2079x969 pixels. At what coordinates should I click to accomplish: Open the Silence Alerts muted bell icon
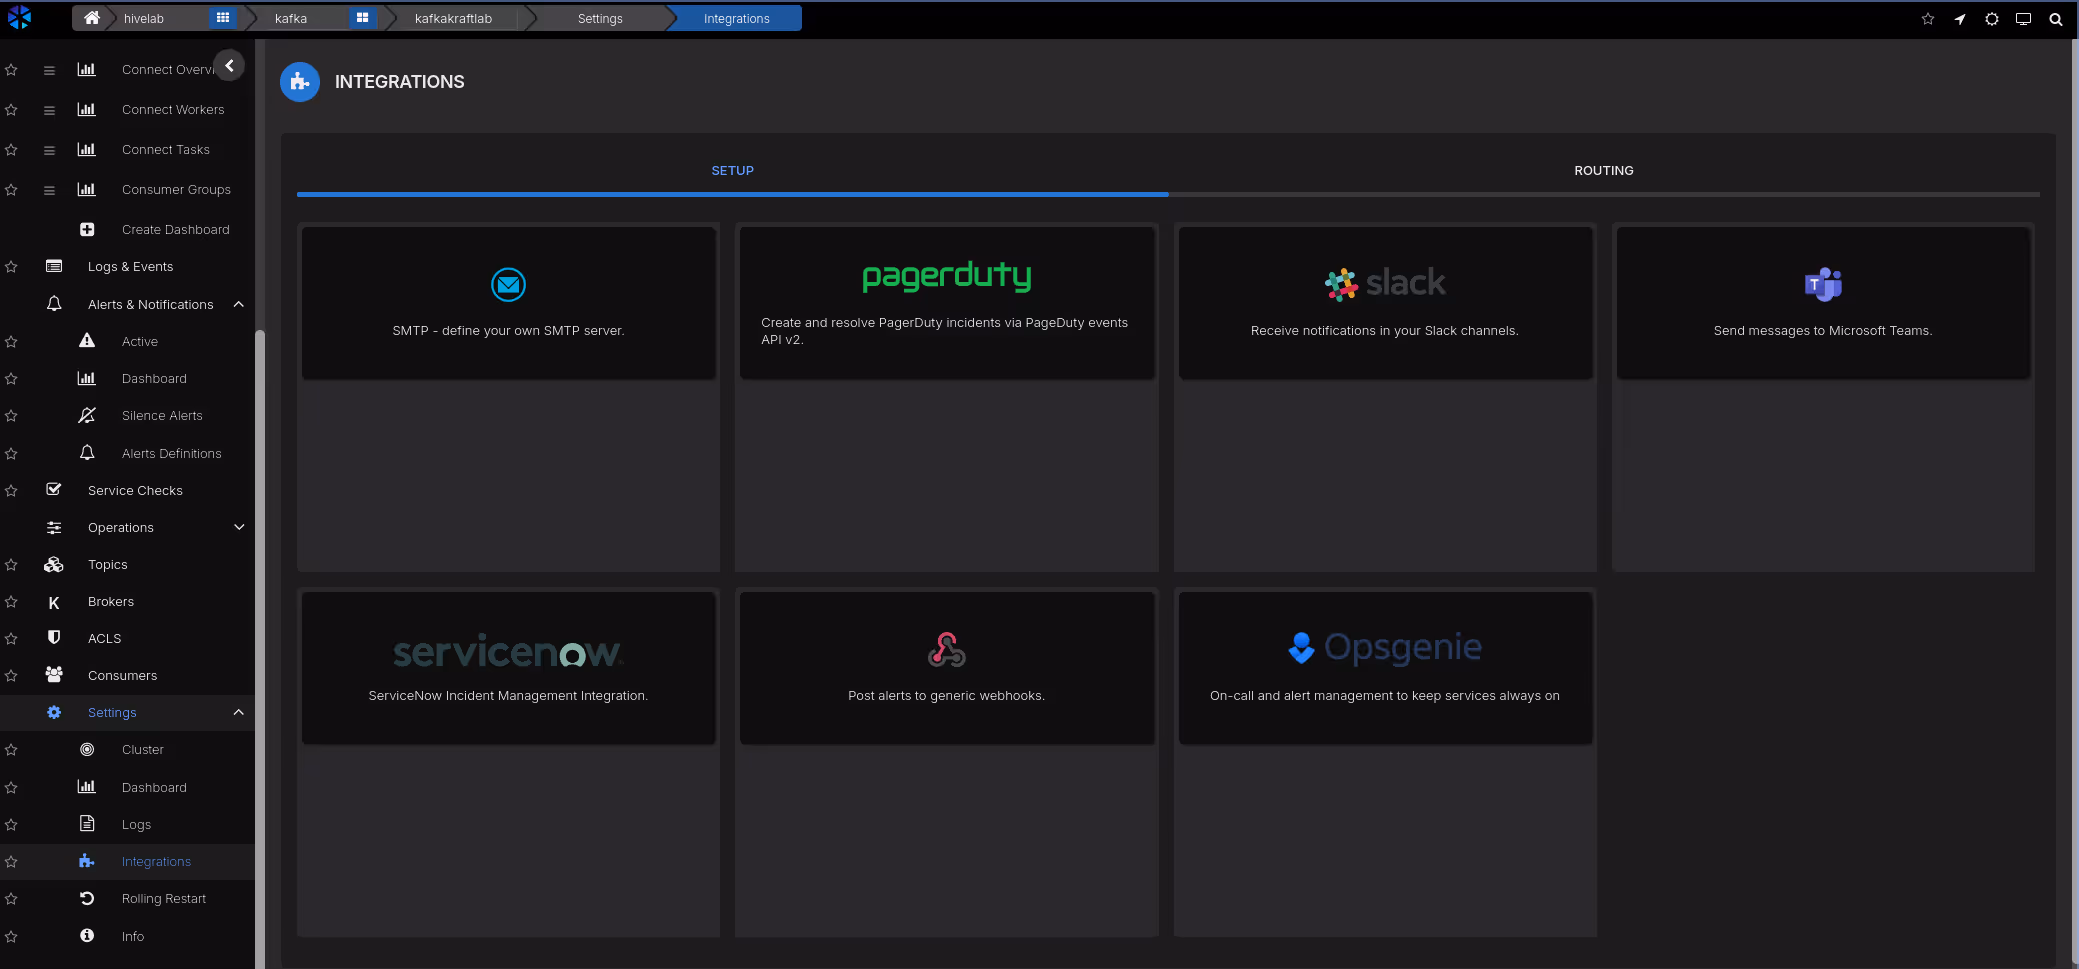click(87, 415)
